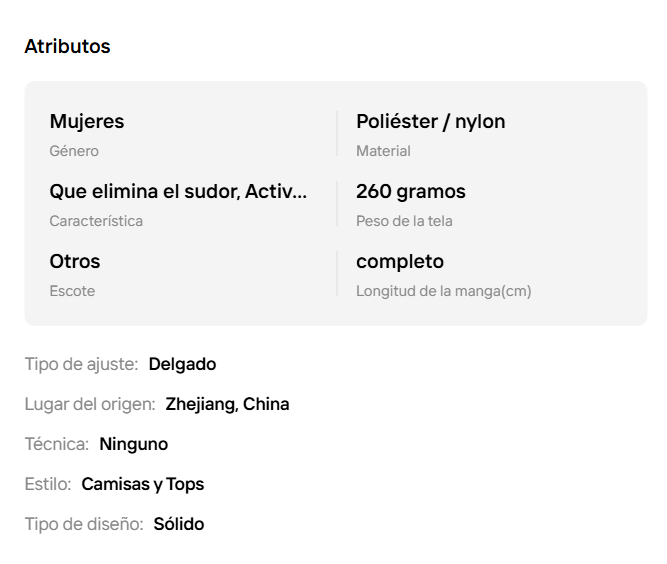Click the Delgado fit type value
Image resolution: width=667 pixels, height=564 pixels.
tap(182, 364)
